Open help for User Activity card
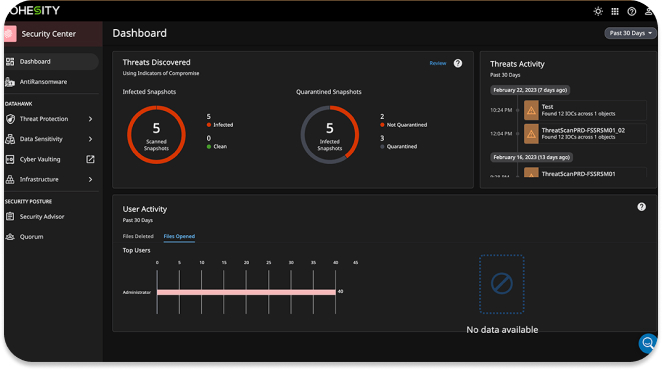The width and height of the screenshot is (662, 370). pyautogui.click(x=641, y=207)
